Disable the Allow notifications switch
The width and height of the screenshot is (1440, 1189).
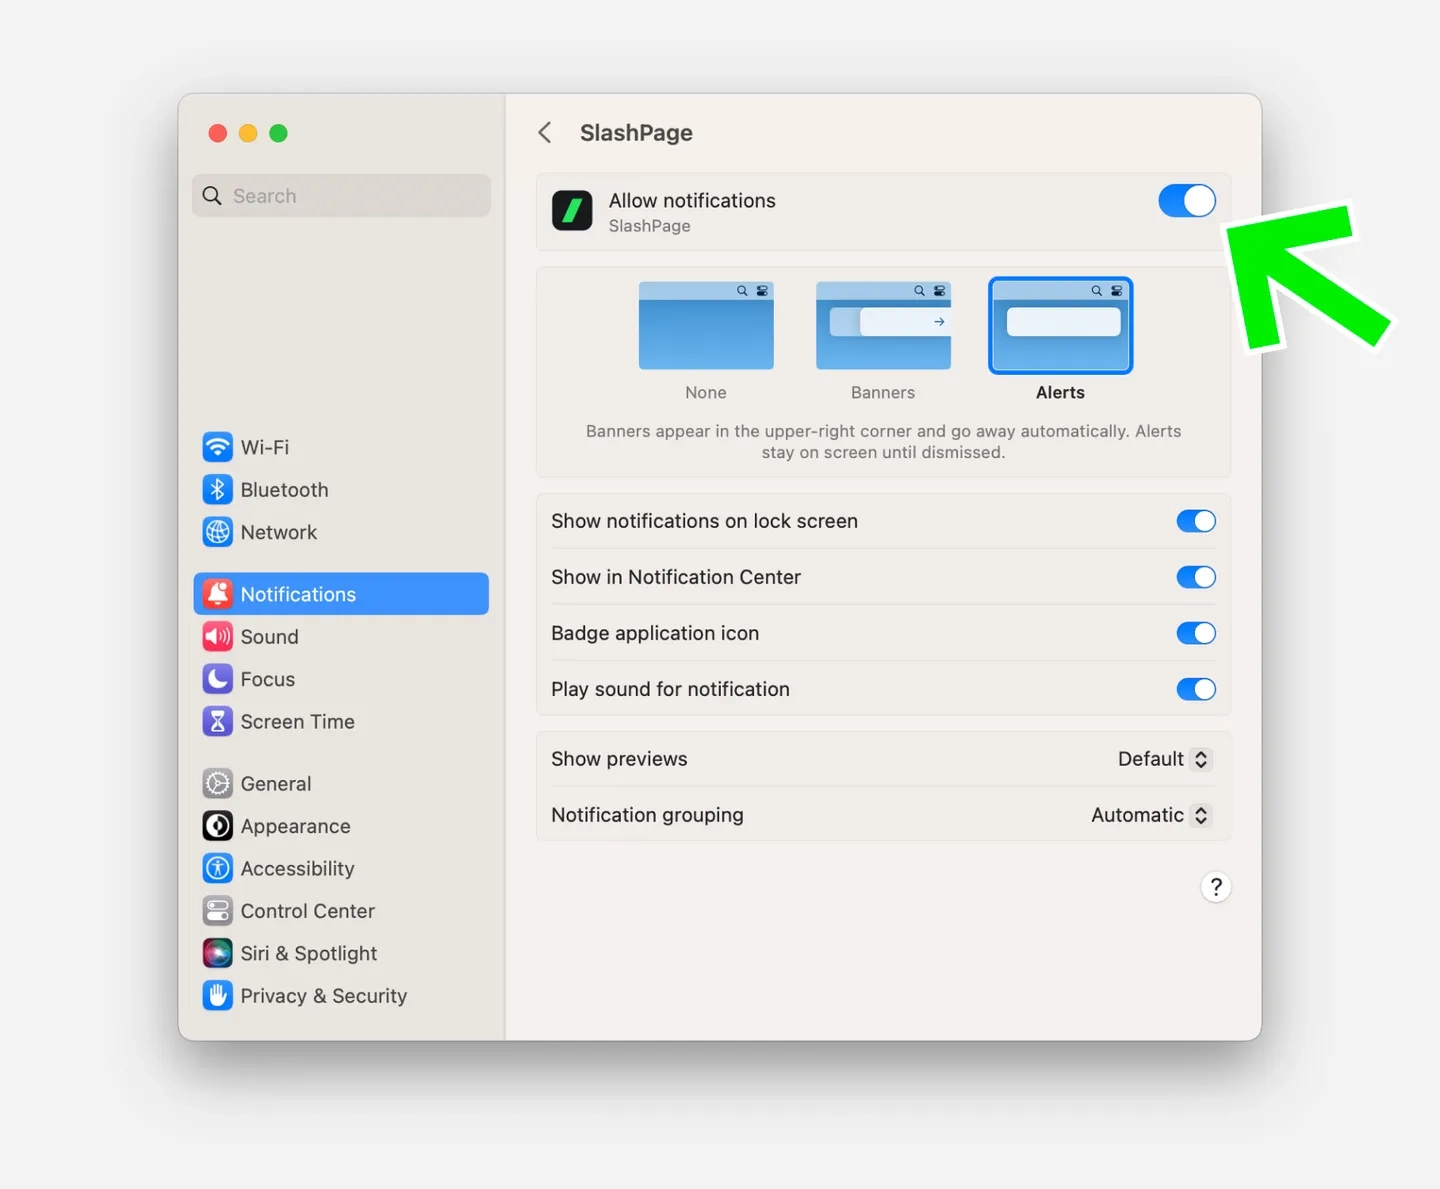pyautogui.click(x=1186, y=201)
